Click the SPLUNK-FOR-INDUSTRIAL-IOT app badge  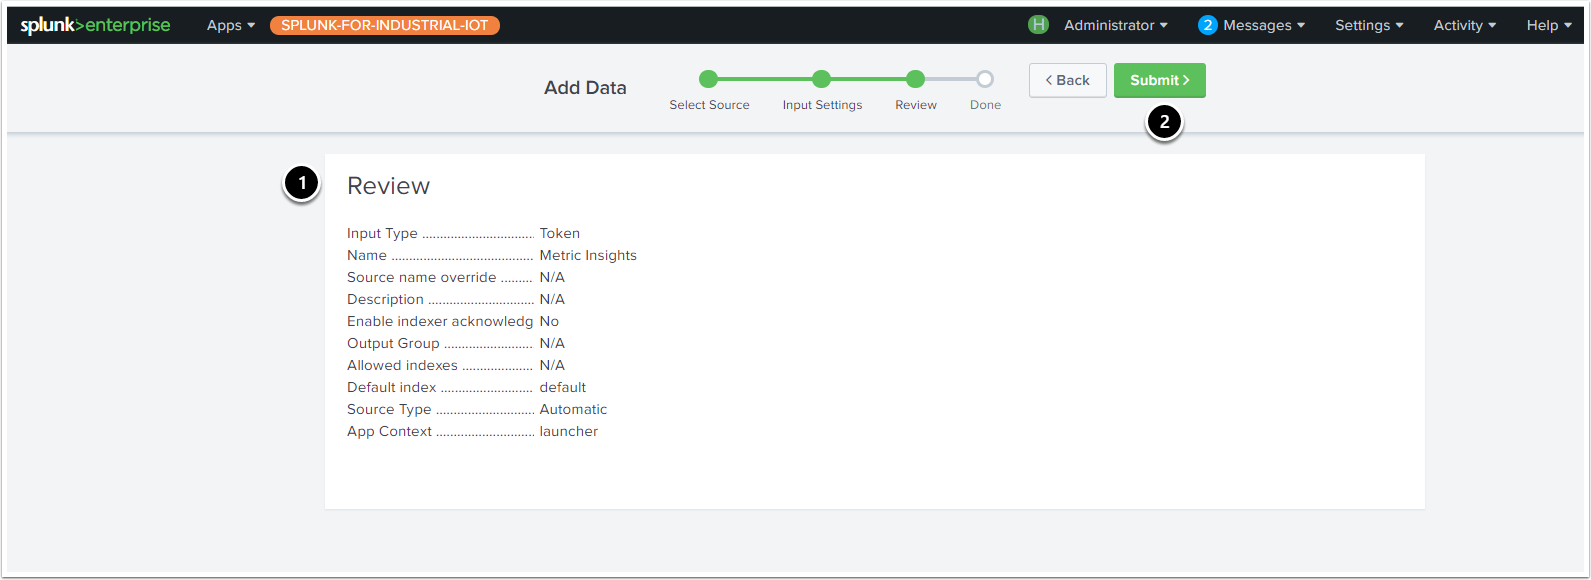[x=385, y=25]
